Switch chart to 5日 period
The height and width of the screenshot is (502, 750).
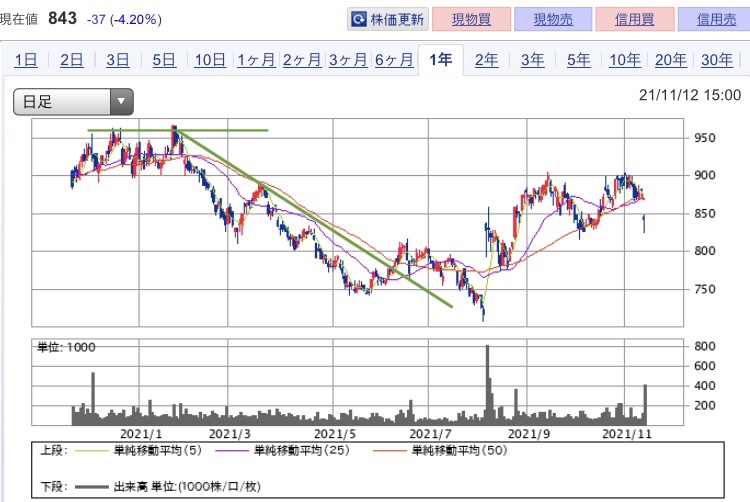(164, 60)
